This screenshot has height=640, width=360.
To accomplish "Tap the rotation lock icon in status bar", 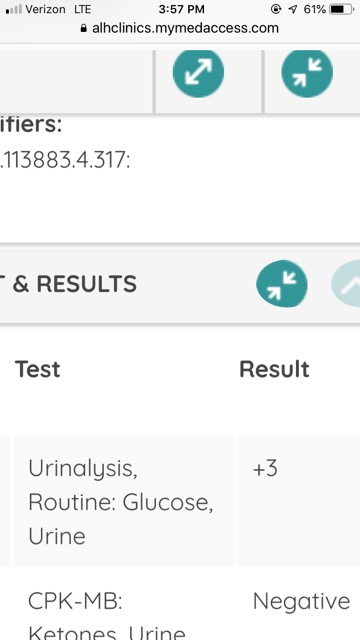I will [x=276, y=9].
